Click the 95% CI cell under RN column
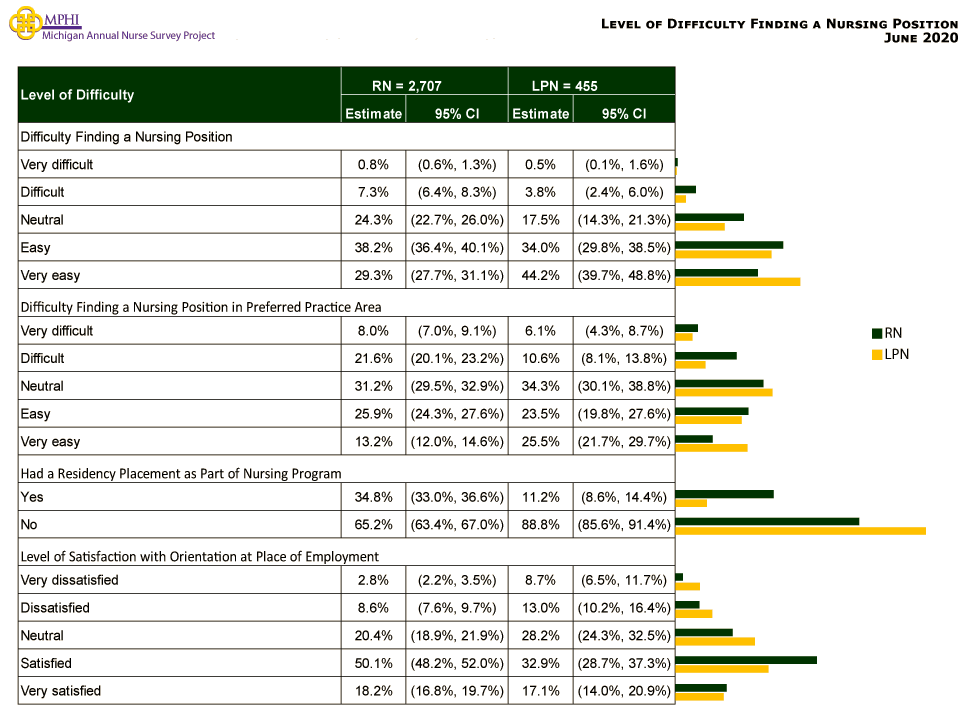This screenshot has height=724, width=969. pyautogui.click(x=456, y=113)
